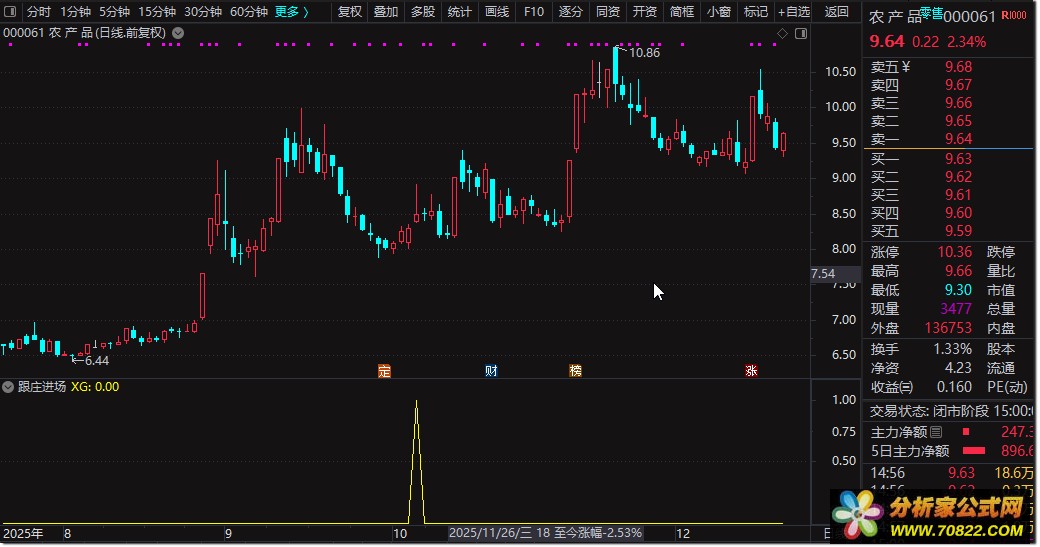Toggle the left panel icon in toolbar

click(x=10, y=11)
